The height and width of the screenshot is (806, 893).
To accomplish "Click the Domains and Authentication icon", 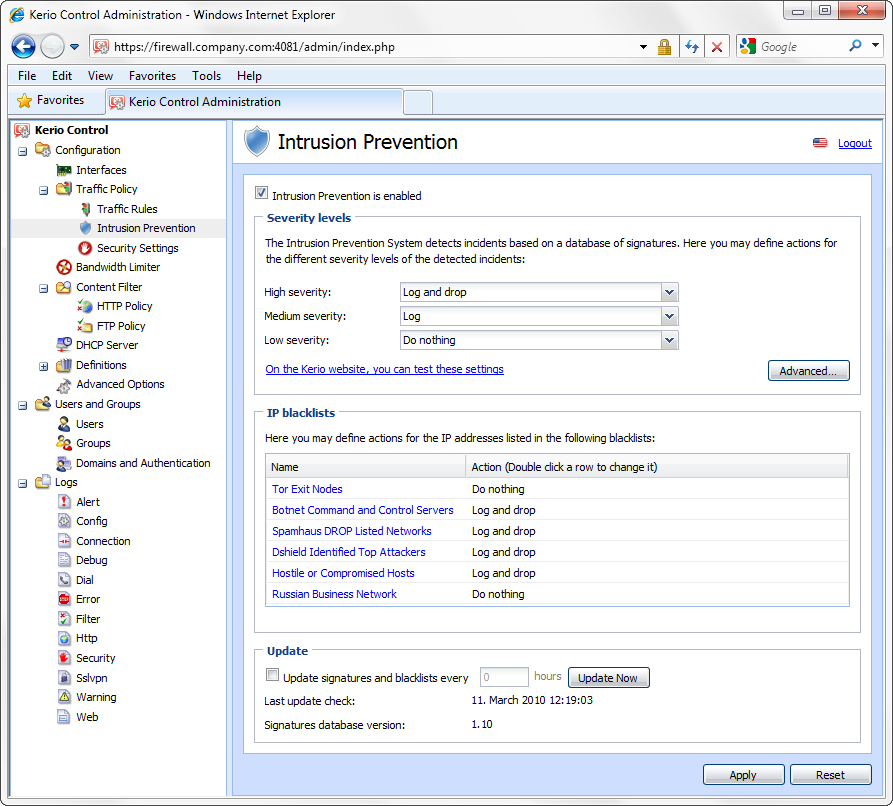I will point(64,463).
